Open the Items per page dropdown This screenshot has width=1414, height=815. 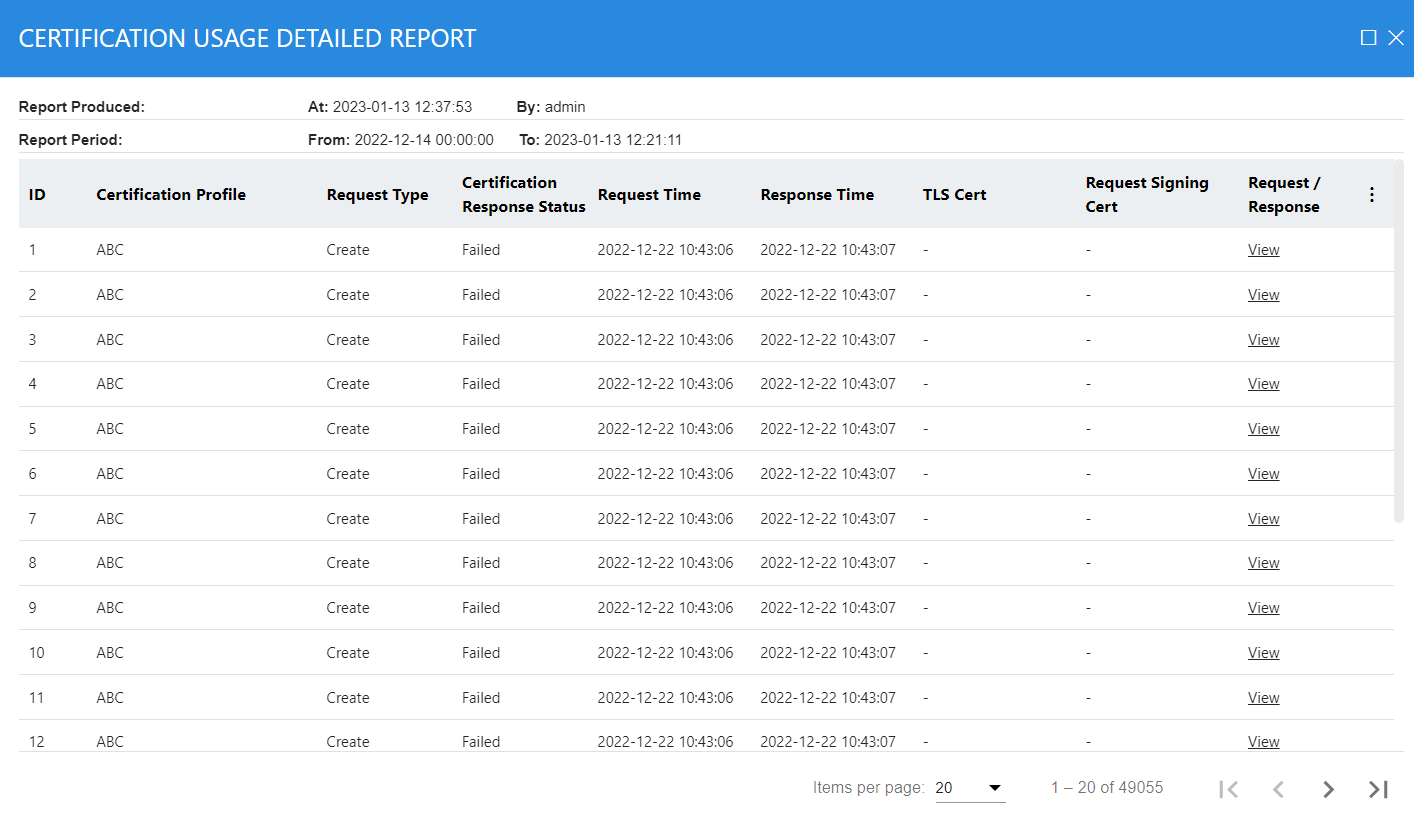pyautogui.click(x=969, y=788)
